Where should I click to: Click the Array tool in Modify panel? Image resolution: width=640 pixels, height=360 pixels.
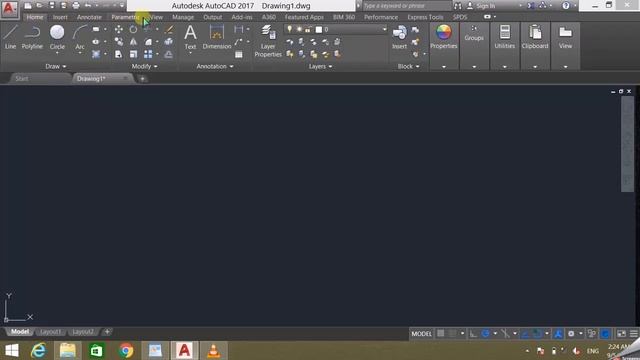pos(148,54)
